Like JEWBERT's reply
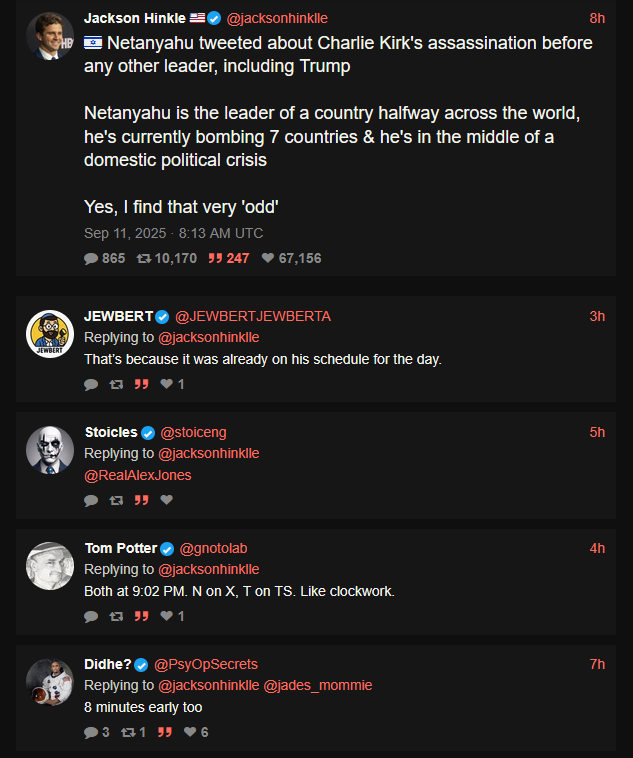Screen dimensions: 633x758 (167, 384)
